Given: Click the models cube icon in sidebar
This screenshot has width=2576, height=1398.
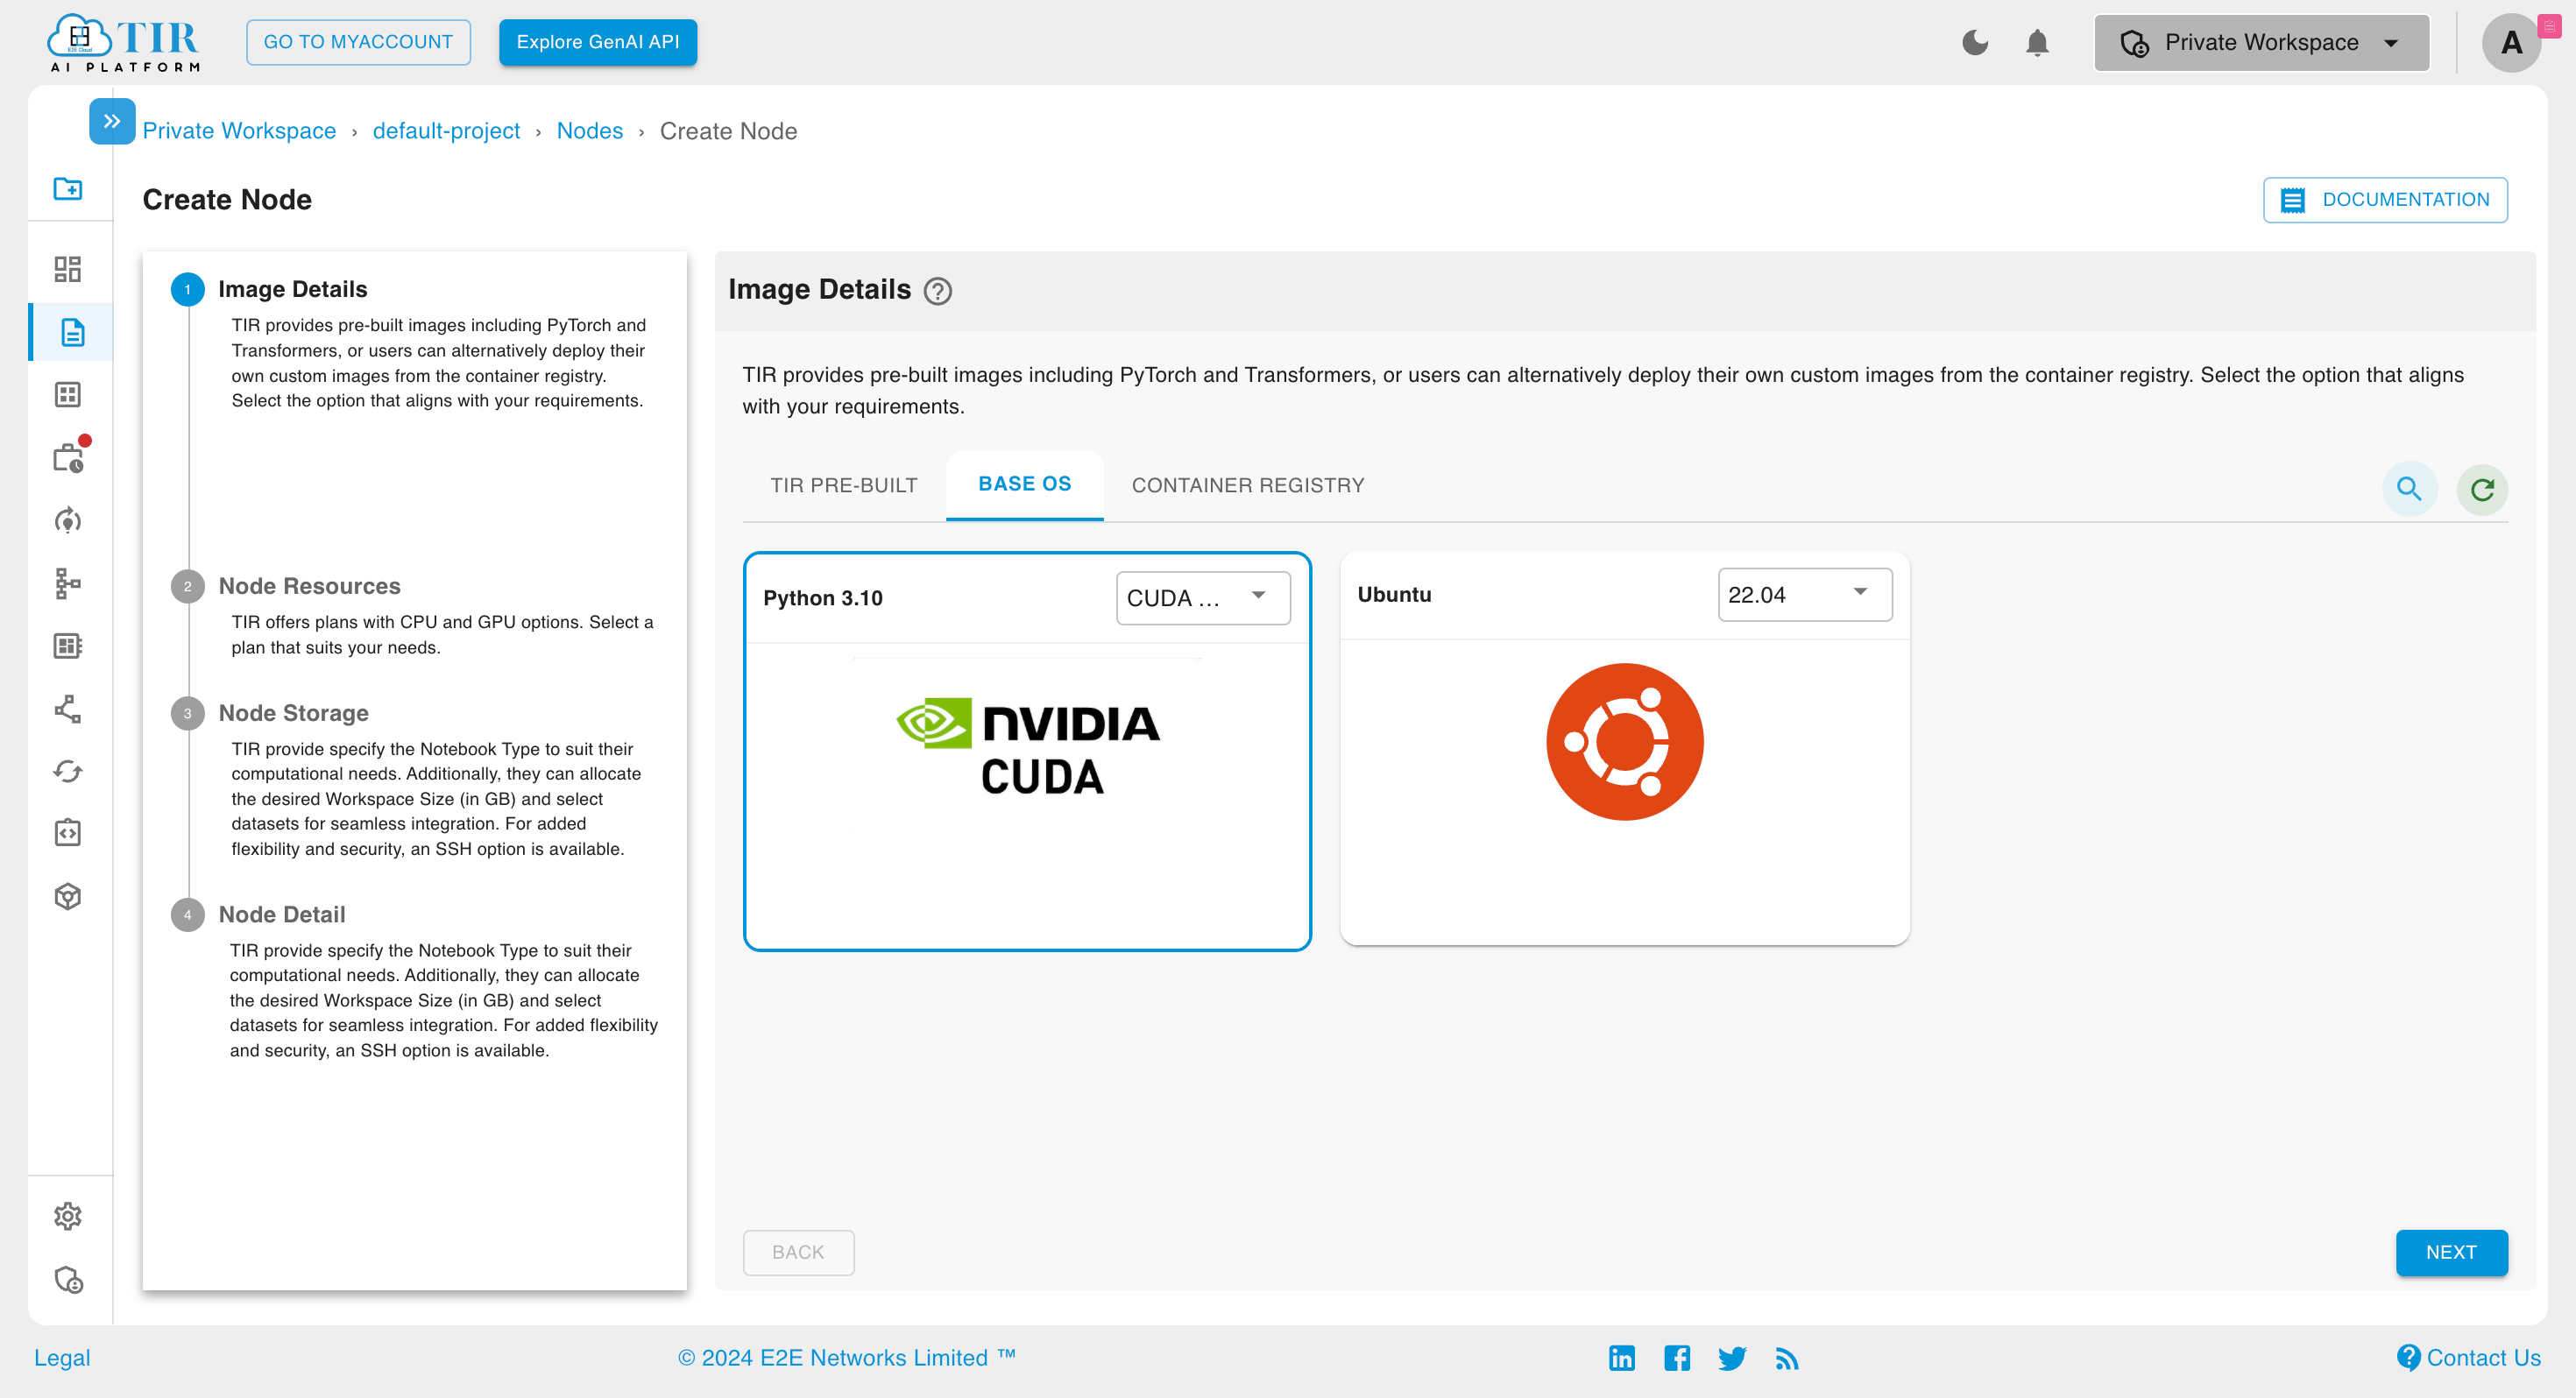Looking at the screenshot, I should tap(69, 897).
